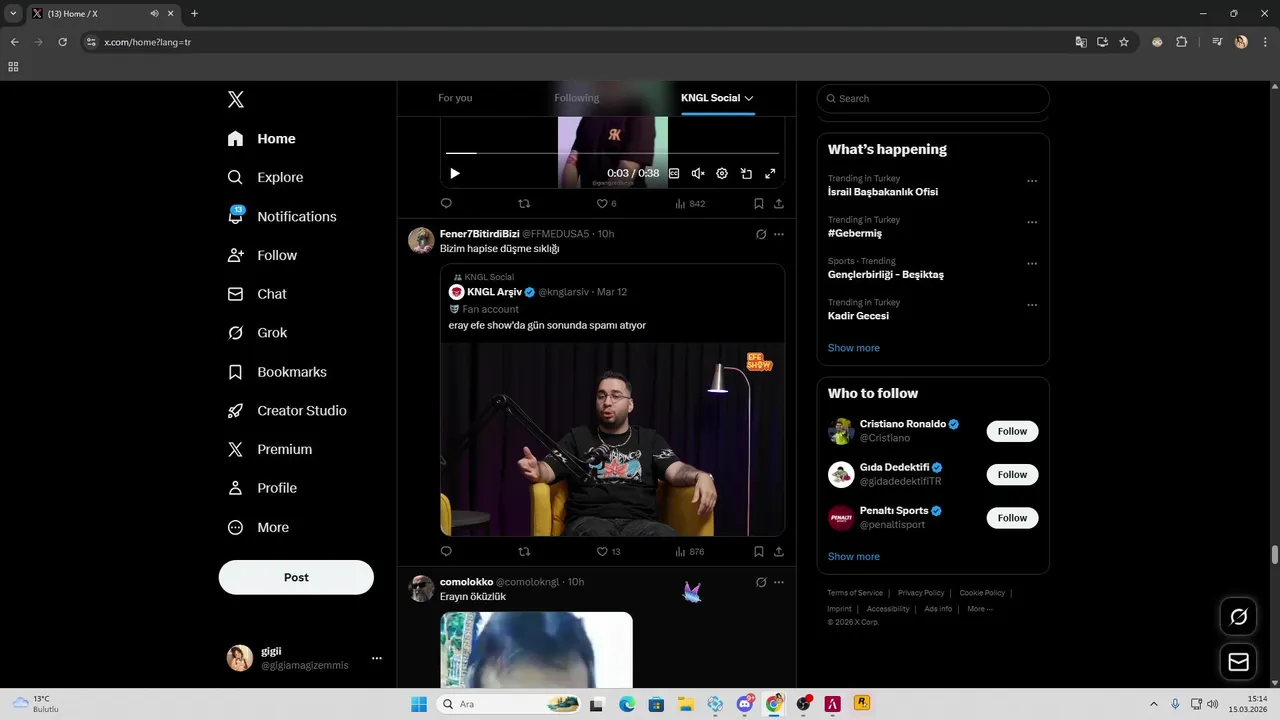Open options for Kadir Gecesi trend
This screenshot has width=1280, height=720.
(x=1032, y=305)
